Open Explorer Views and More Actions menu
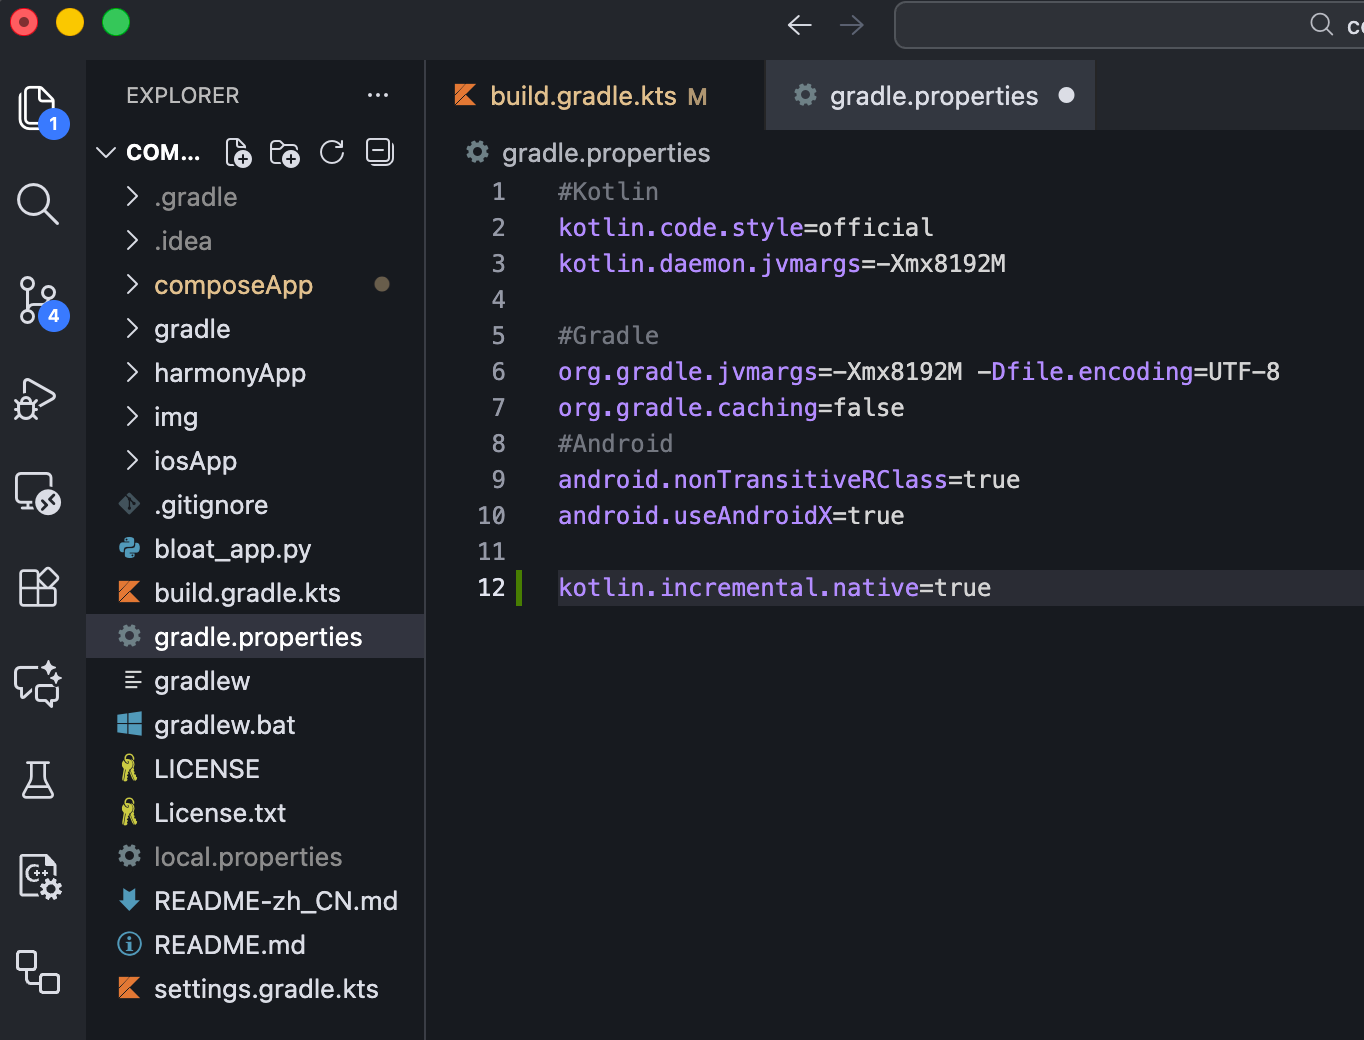Viewport: 1364px width, 1040px height. point(378,96)
